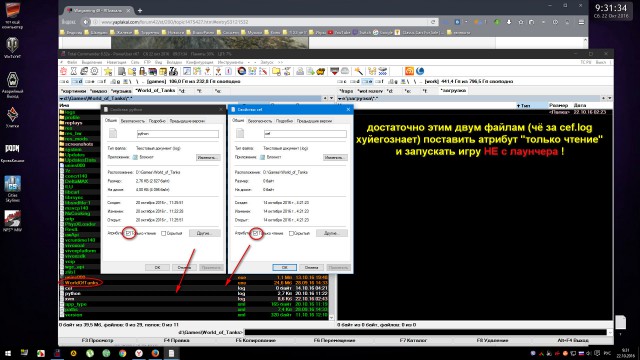Select the NFS MW desktop icon
The image size is (640, 360).
(12, 221)
